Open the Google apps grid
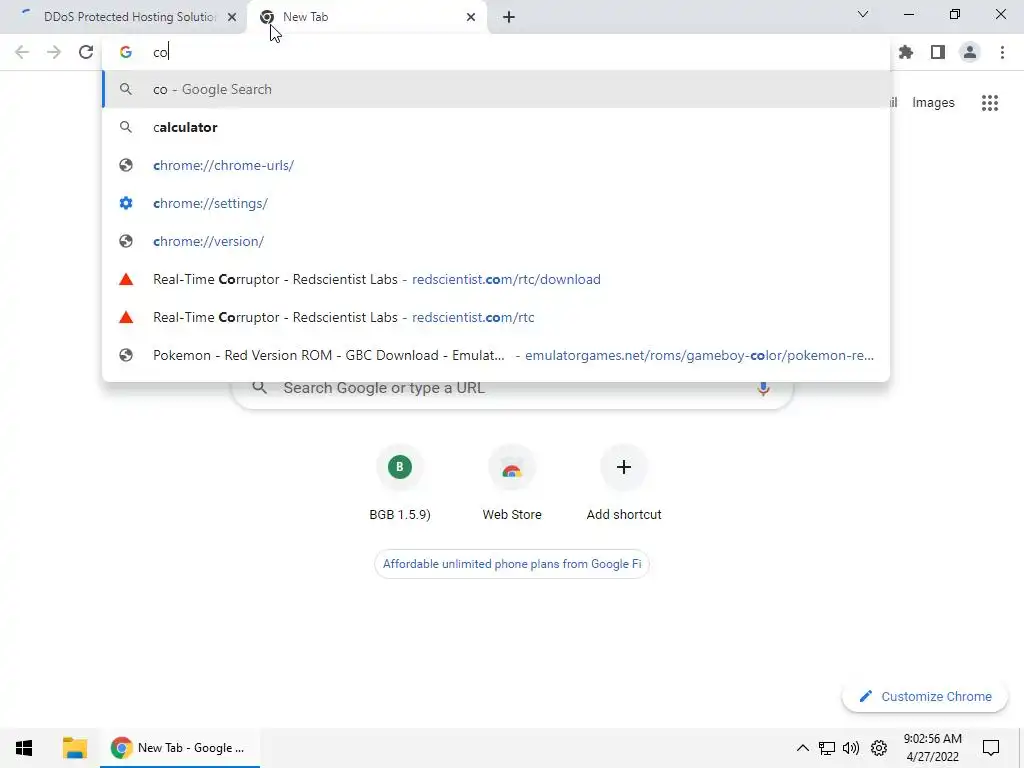 [x=990, y=103]
